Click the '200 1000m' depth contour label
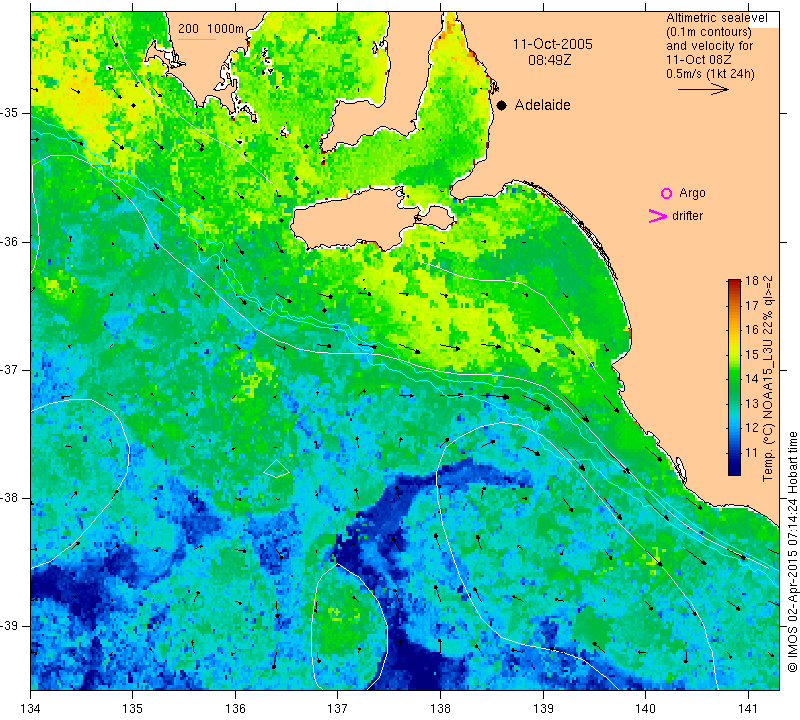The image size is (800, 720). click(x=211, y=29)
